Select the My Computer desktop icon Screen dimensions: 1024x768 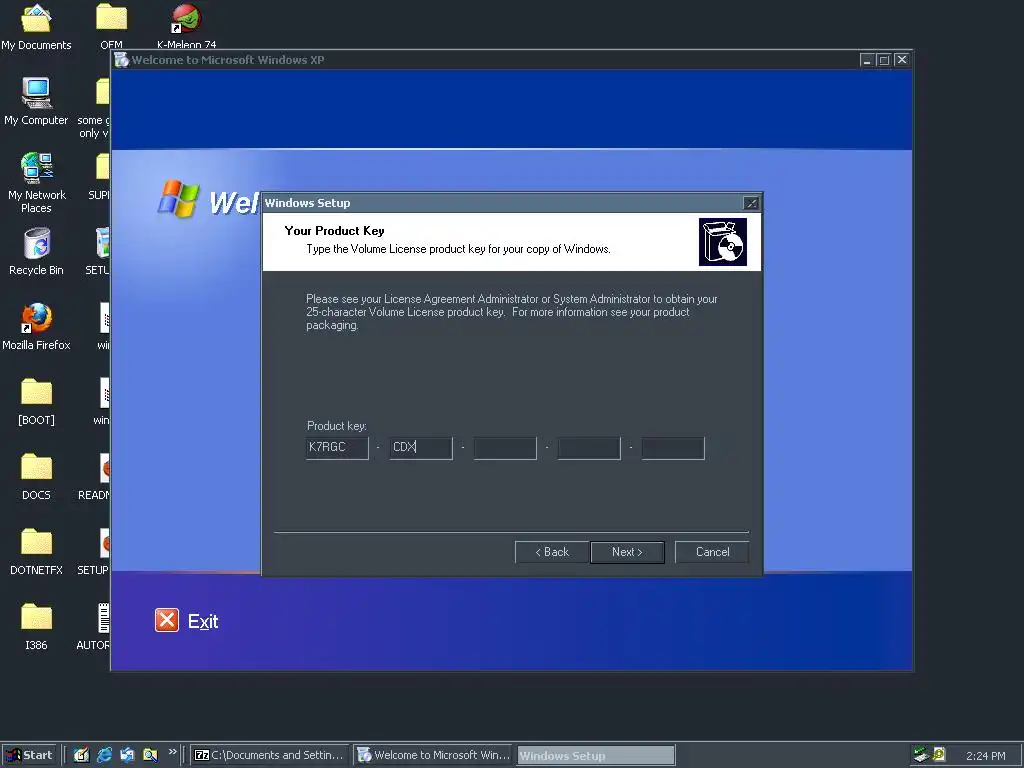pos(36,101)
